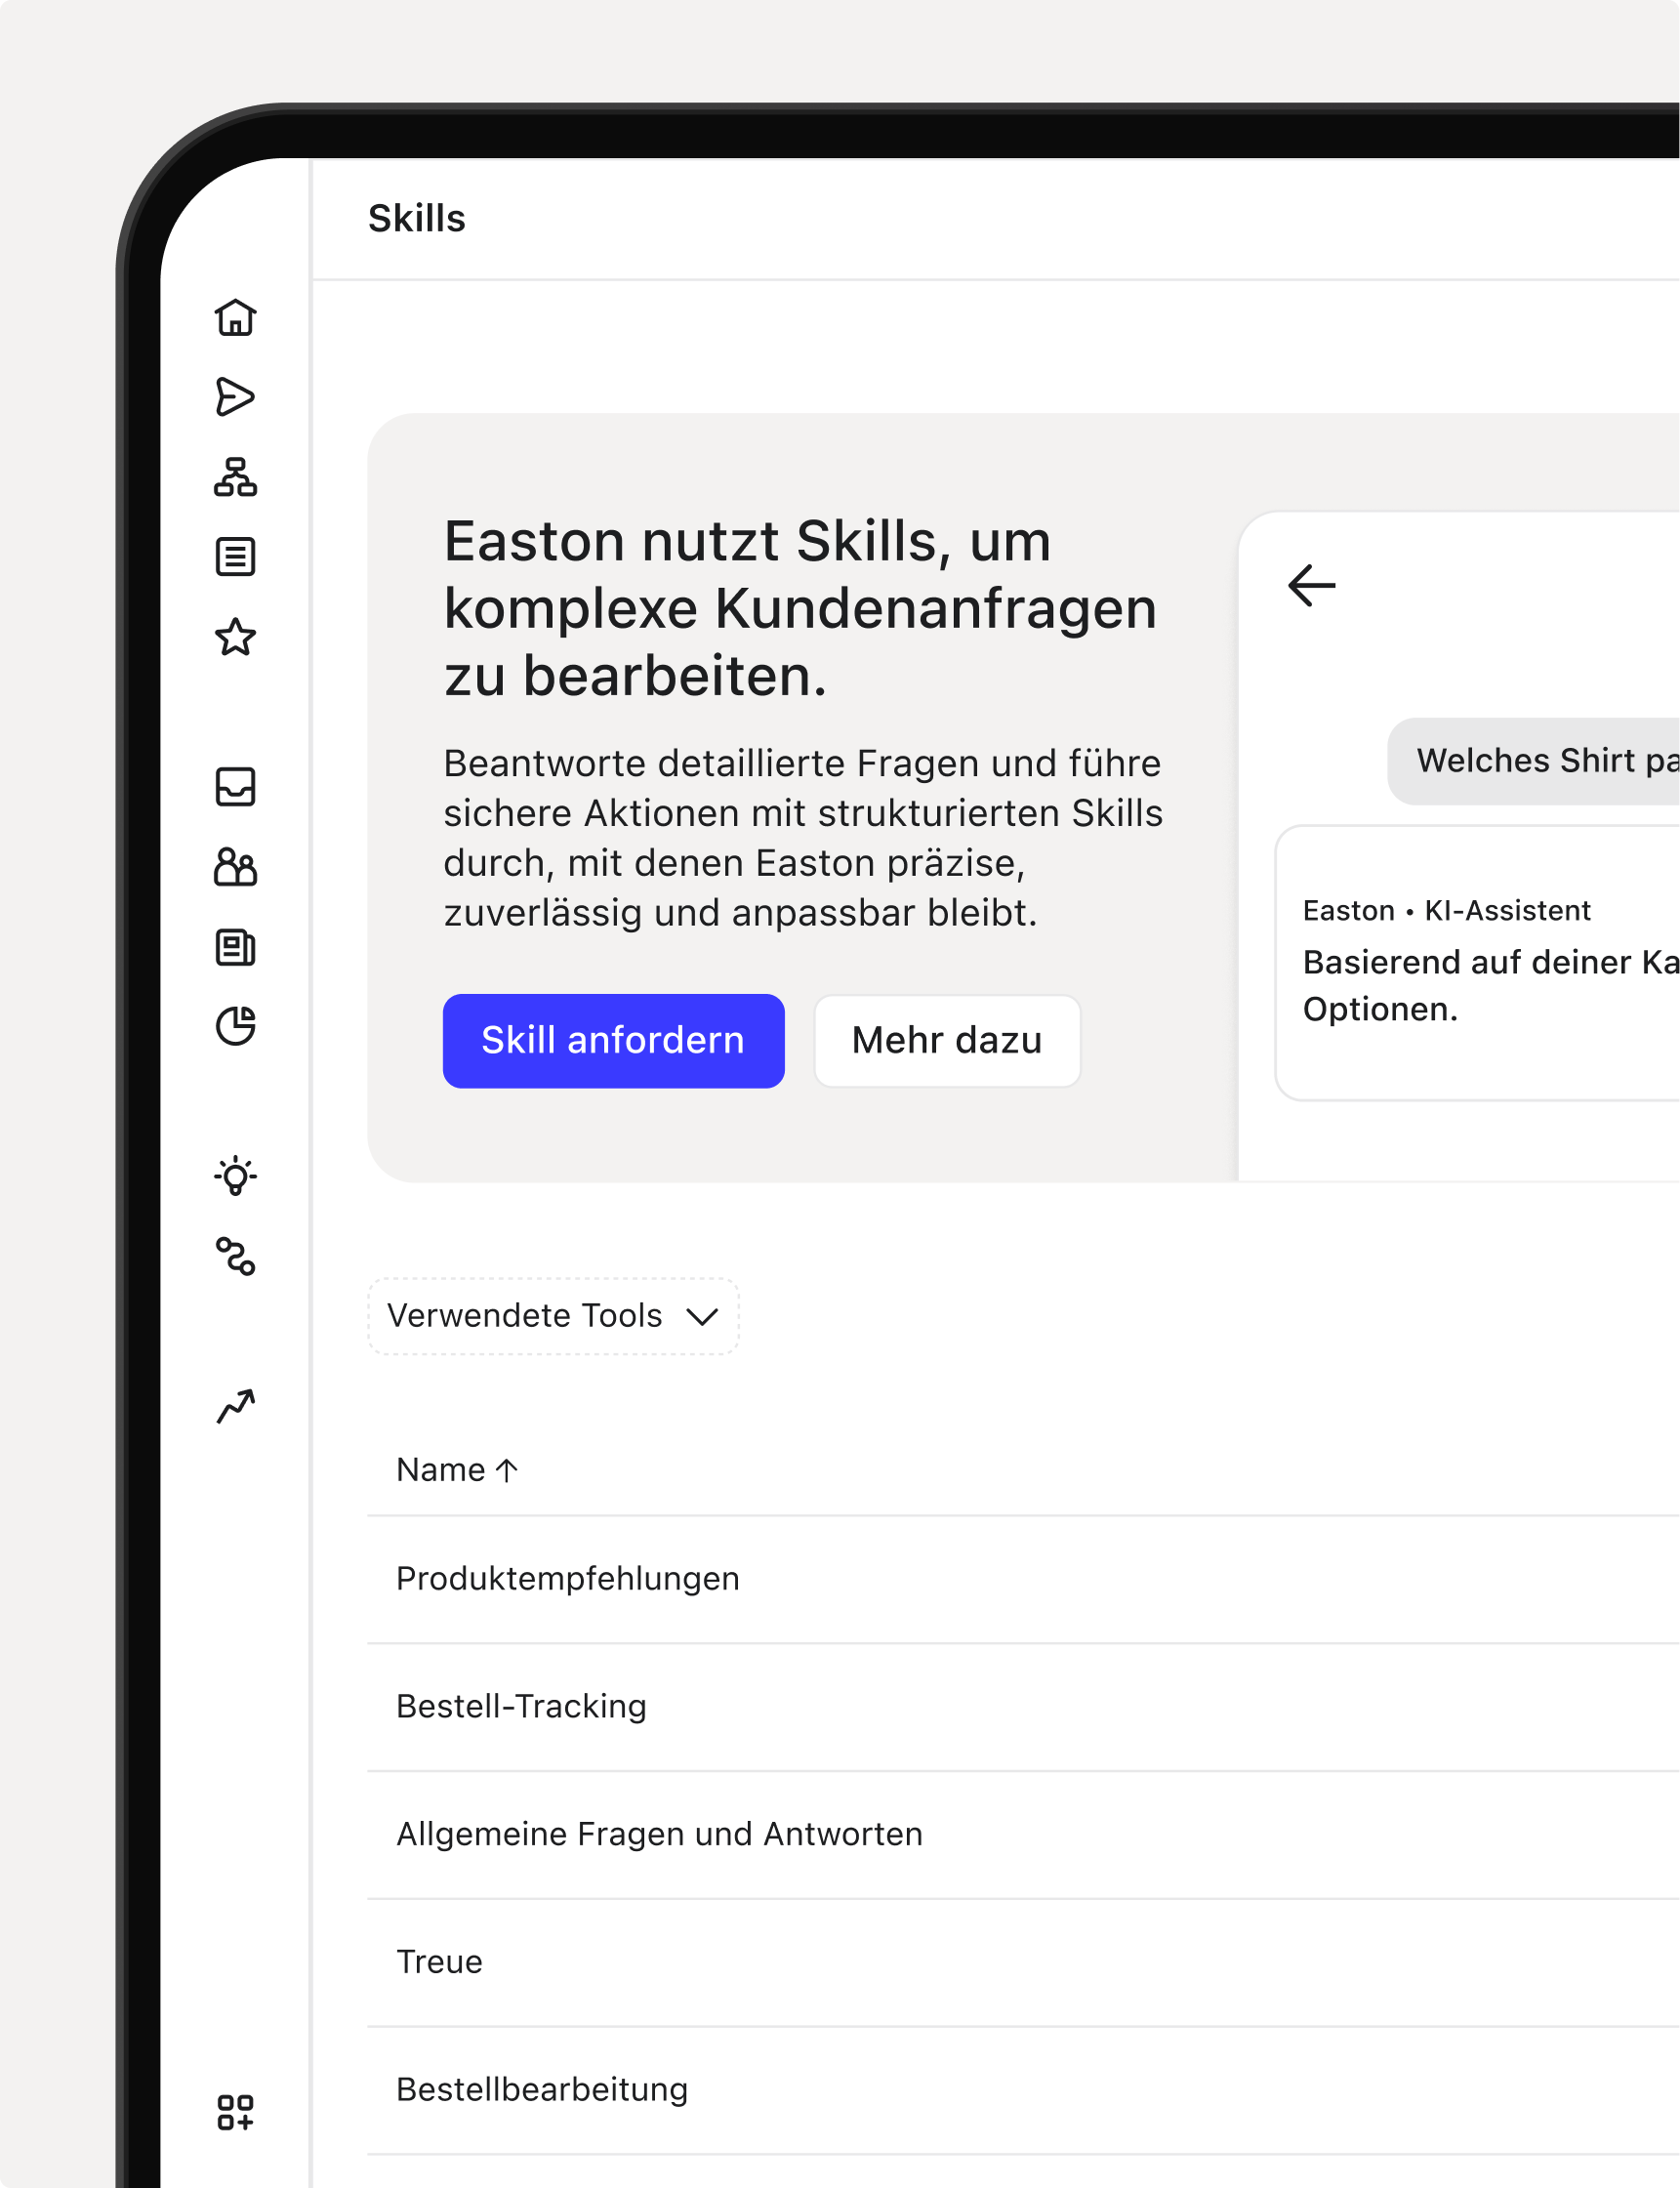Open Allgemeine Fragen und Antworten row
Image resolution: width=1680 pixels, height=2188 pixels.
[1023, 1835]
